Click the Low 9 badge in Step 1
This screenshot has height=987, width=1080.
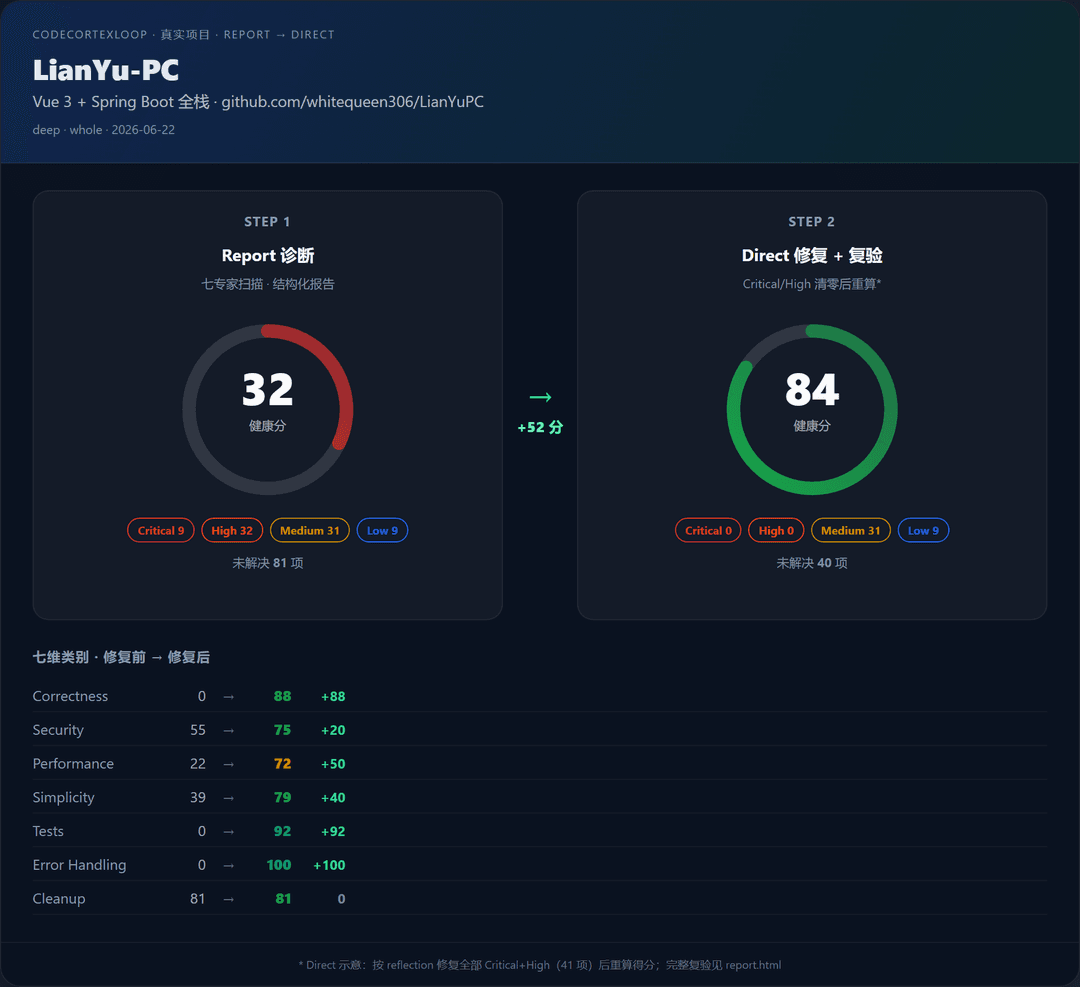[382, 530]
